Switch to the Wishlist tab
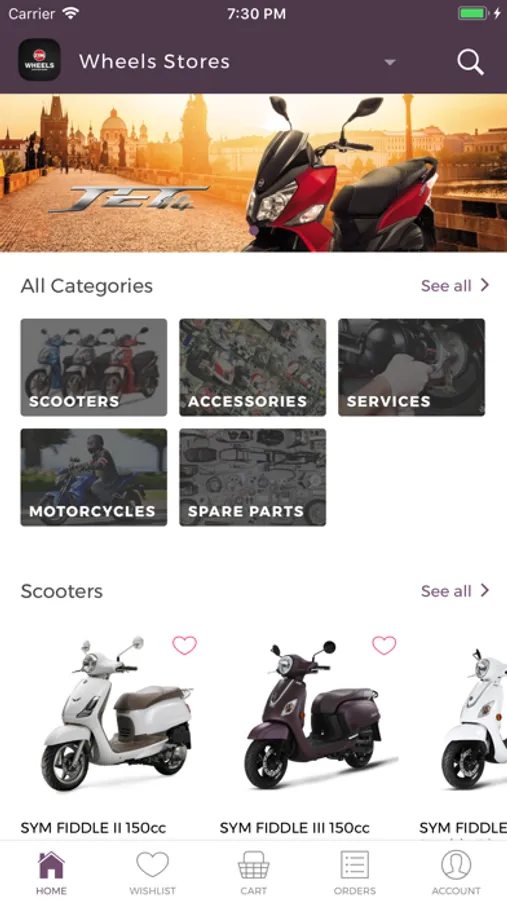Image resolution: width=507 pixels, height=900 pixels. point(152,873)
